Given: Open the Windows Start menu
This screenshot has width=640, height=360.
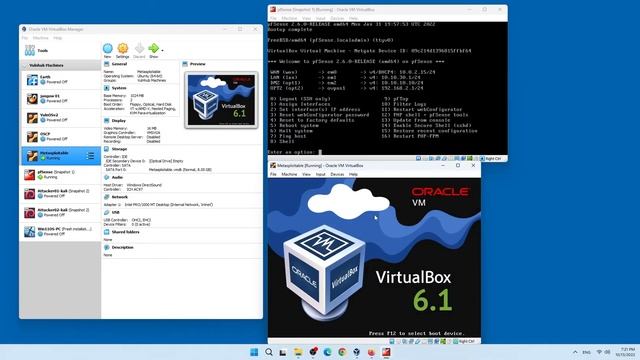Looking at the screenshot, I should point(254,352).
